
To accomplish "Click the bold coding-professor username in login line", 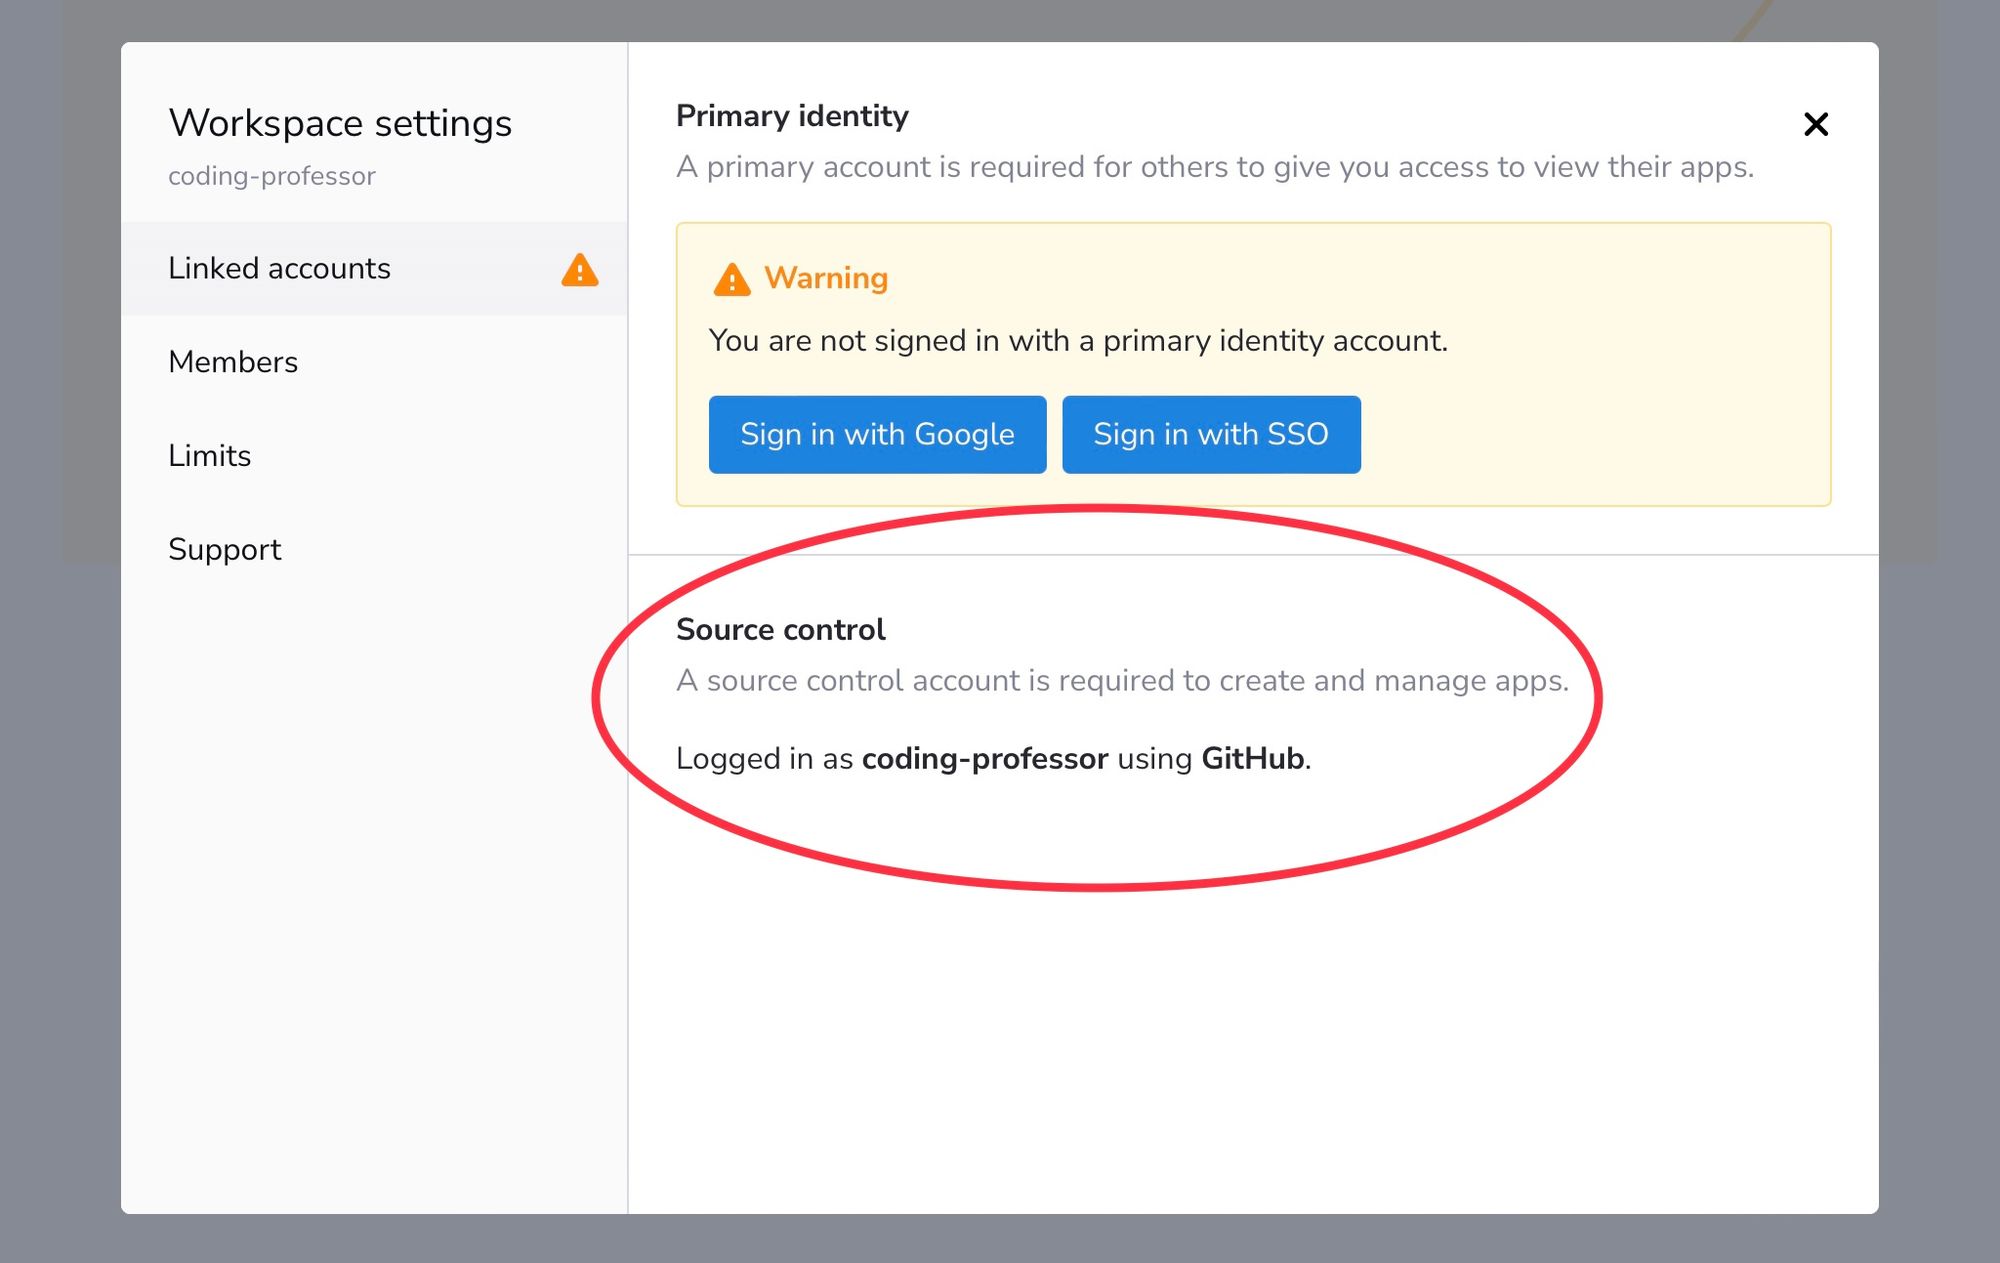I will click(984, 759).
